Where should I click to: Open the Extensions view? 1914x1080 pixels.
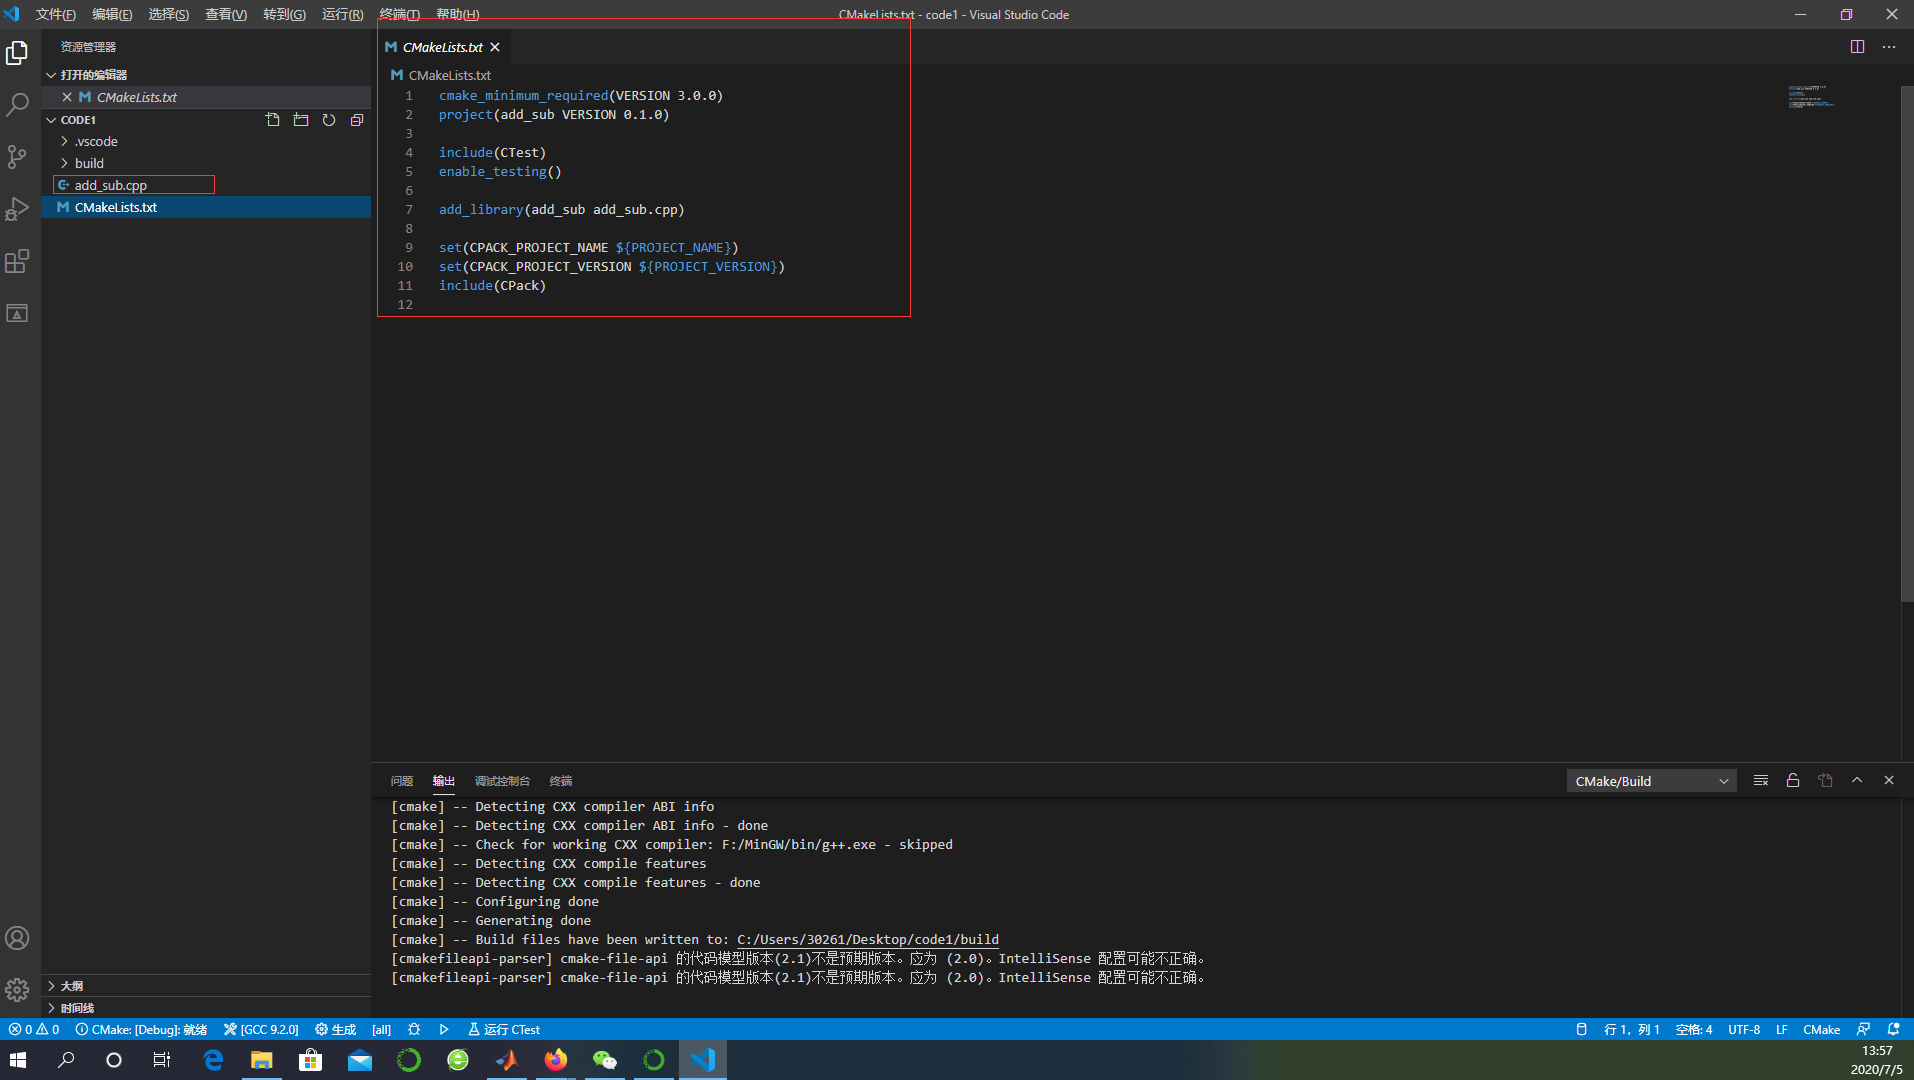click(17, 261)
